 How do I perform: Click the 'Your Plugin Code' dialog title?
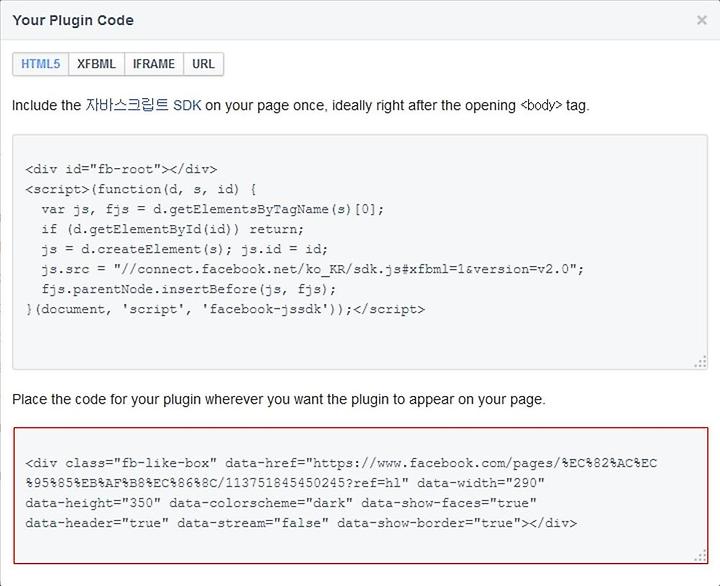point(73,20)
